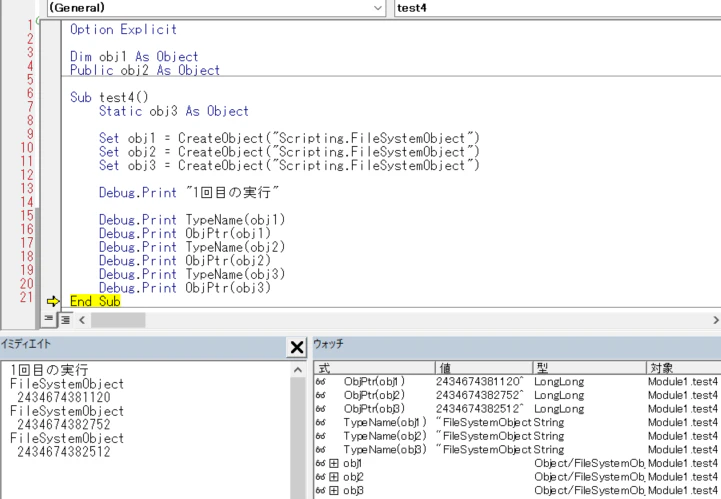Click the Static obj3 As Object line
The width and height of the screenshot is (721, 499).
pos(174,111)
